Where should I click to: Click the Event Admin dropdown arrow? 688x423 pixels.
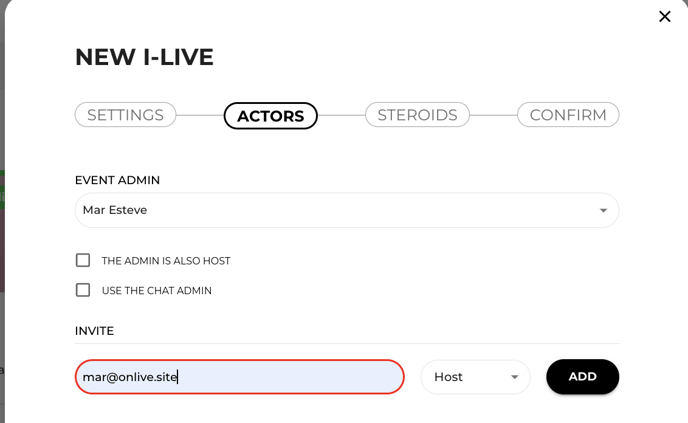coord(603,211)
